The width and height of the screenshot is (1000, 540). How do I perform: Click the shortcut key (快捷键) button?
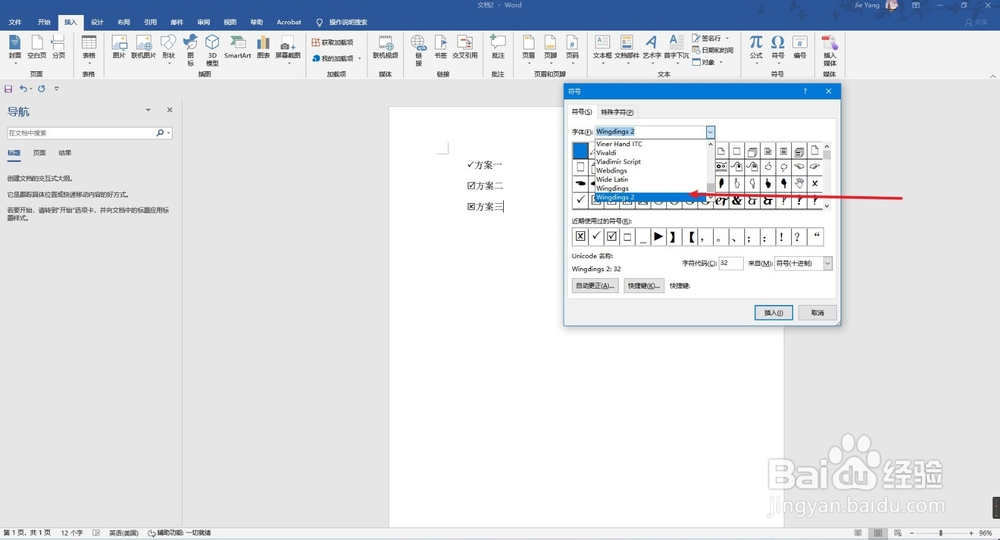pyautogui.click(x=643, y=286)
